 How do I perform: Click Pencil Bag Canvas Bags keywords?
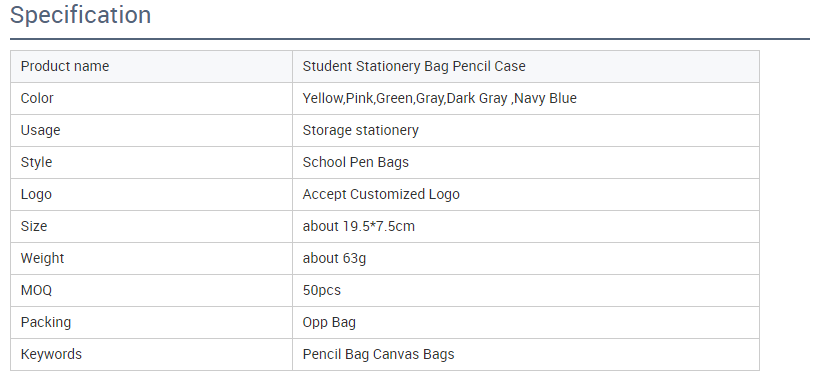[378, 354]
